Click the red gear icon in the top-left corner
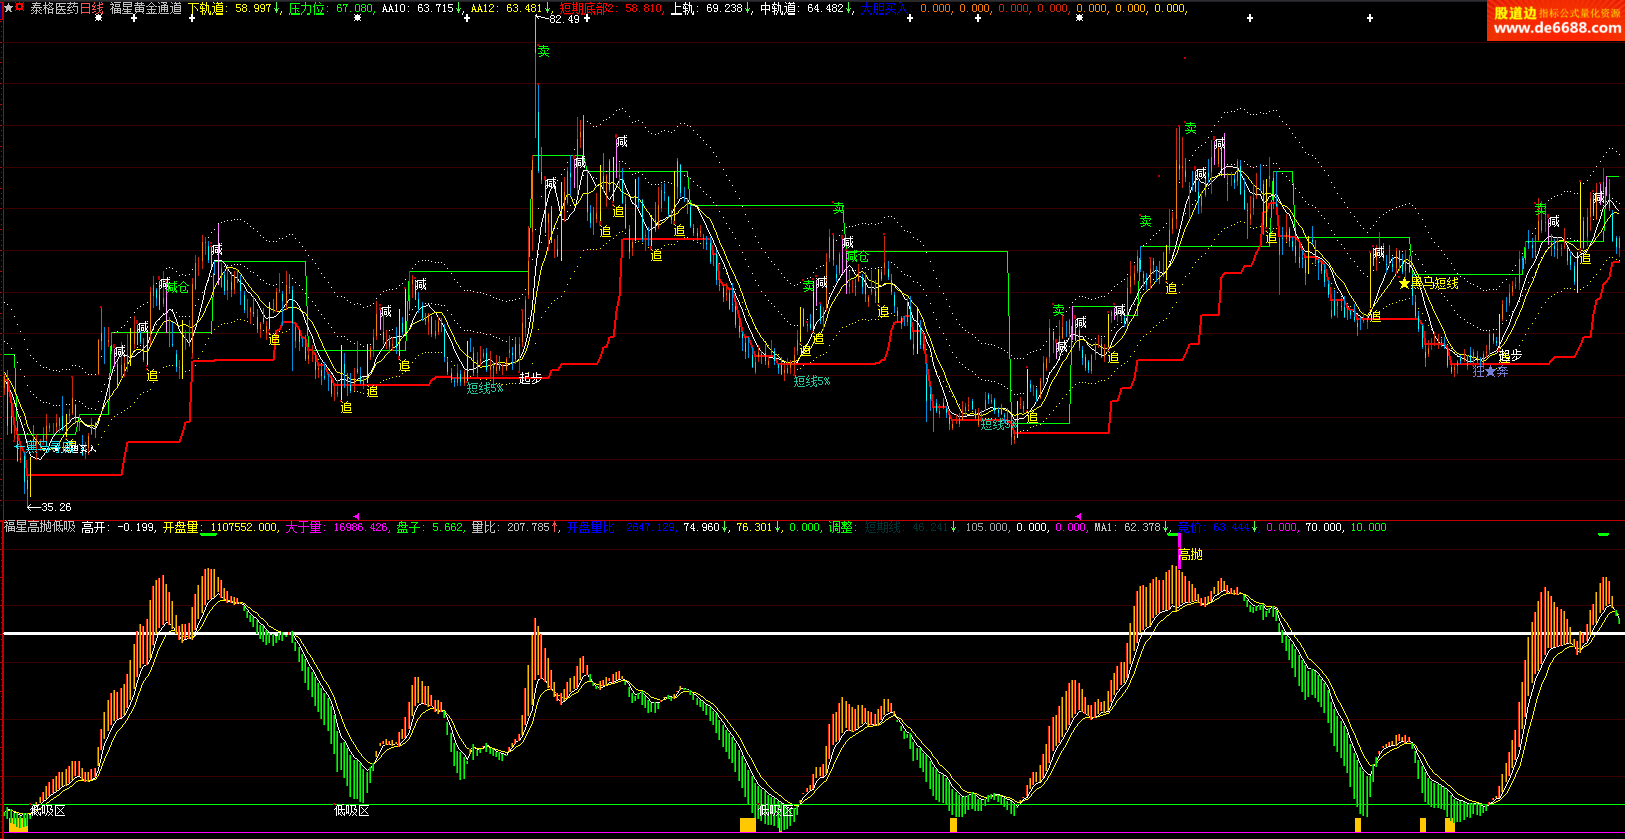This screenshot has width=1625, height=839. click(19, 8)
